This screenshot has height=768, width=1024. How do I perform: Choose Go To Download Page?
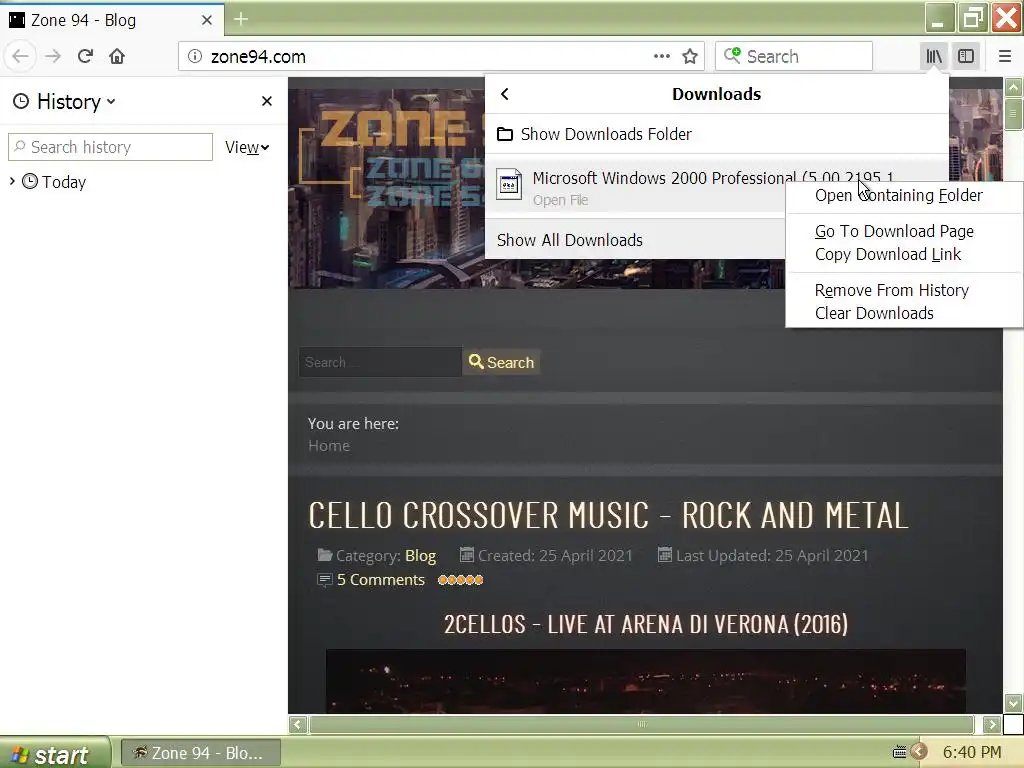[894, 231]
